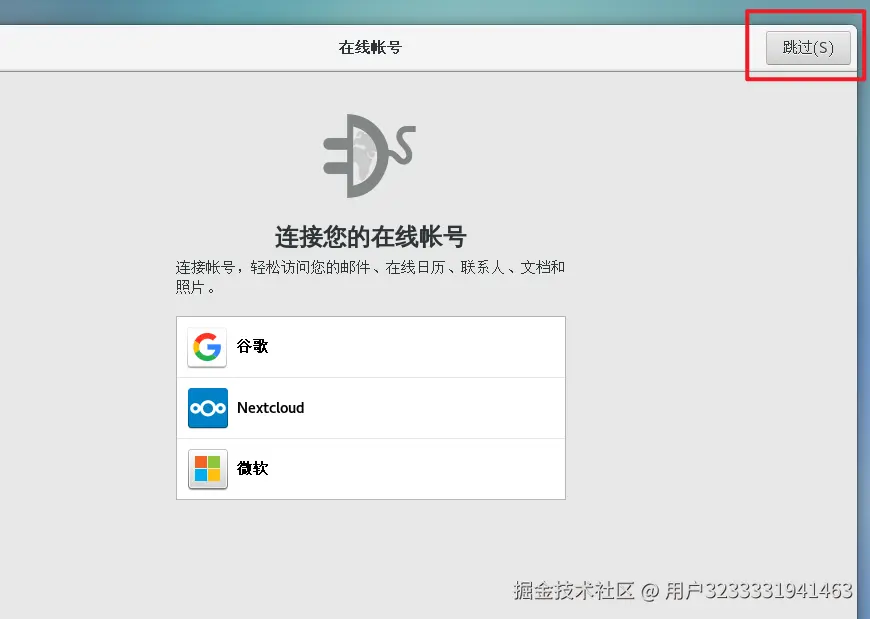Click the 跳过(S) skip button
This screenshot has height=619, width=870.
(x=808, y=48)
